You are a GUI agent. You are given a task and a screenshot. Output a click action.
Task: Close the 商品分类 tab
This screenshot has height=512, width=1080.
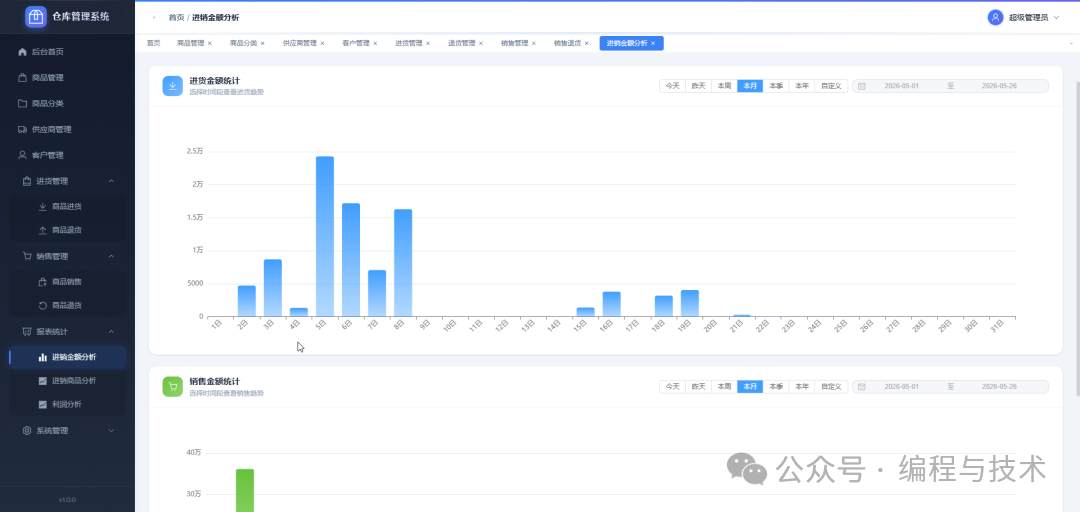pyautogui.click(x=262, y=43)
